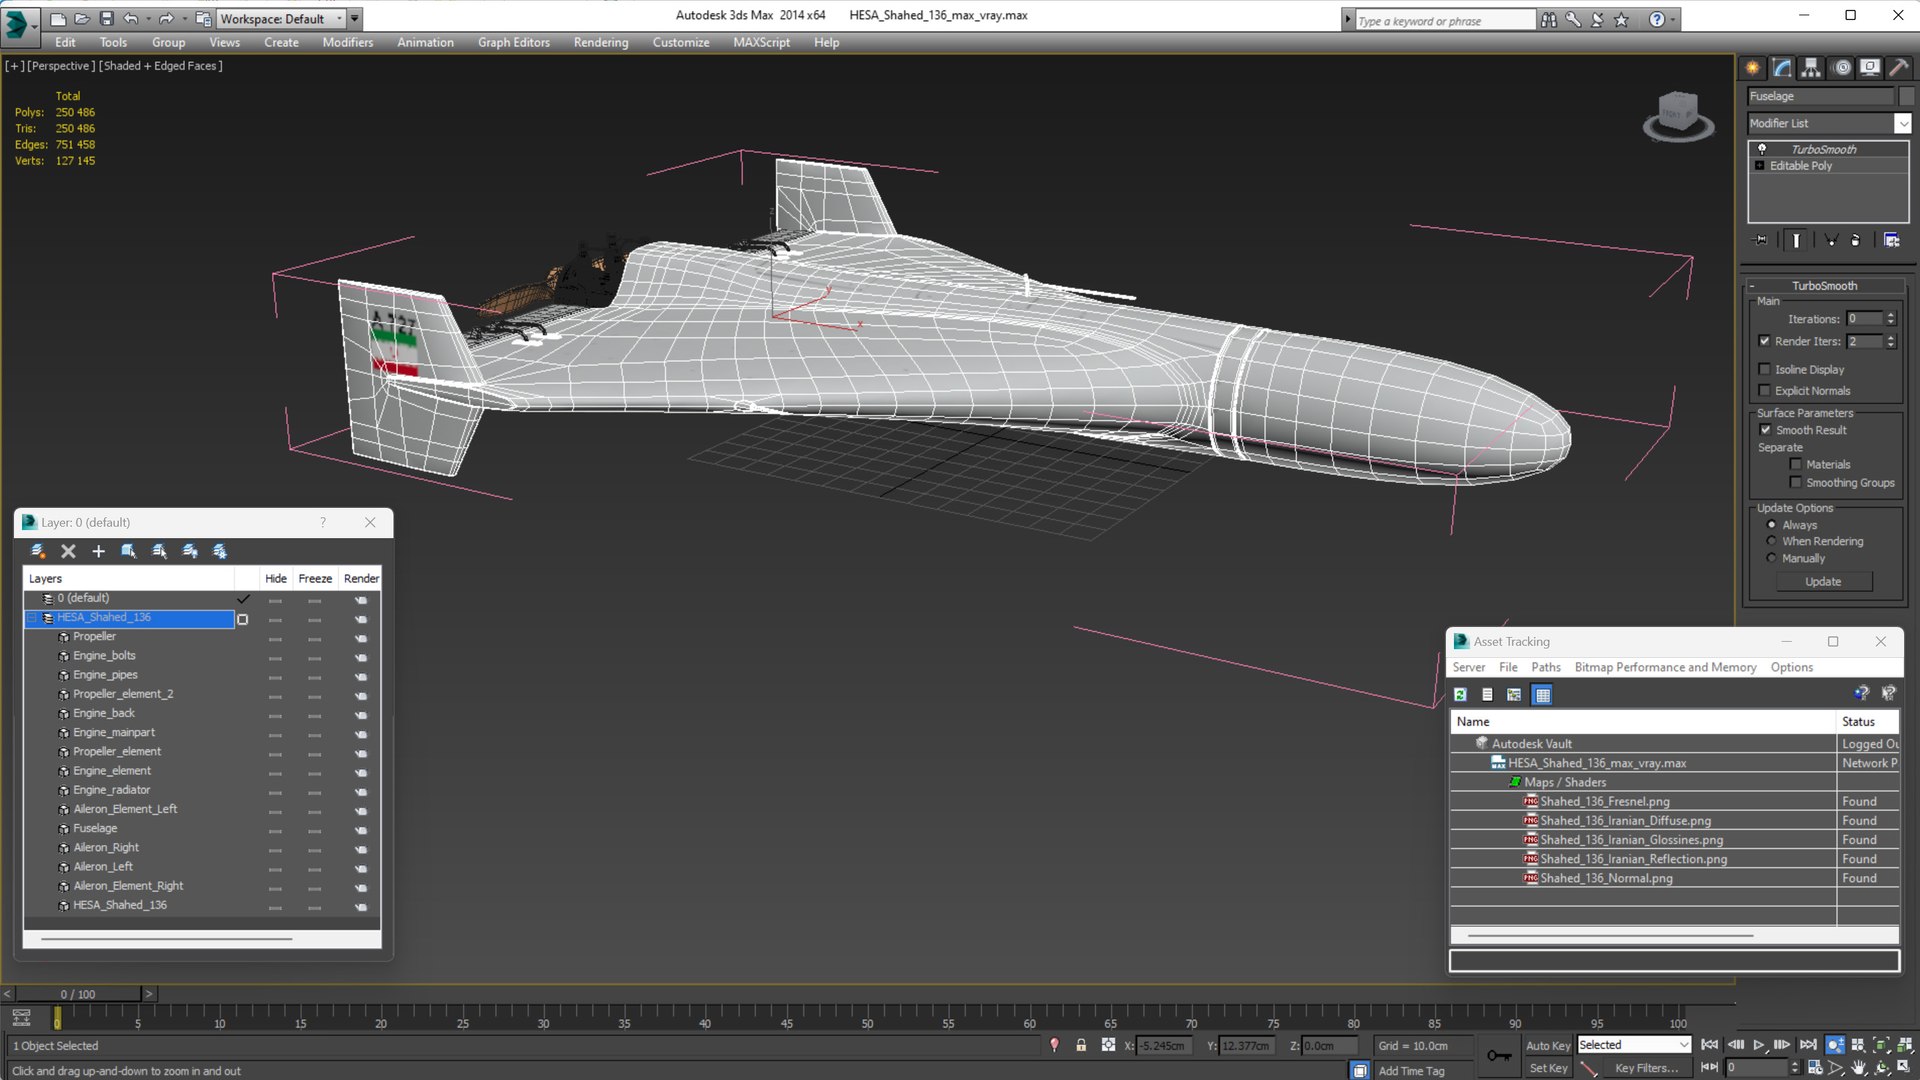Open Bitmap Performance and Memory menu
The image size is (1920, 1080).
1665,667
